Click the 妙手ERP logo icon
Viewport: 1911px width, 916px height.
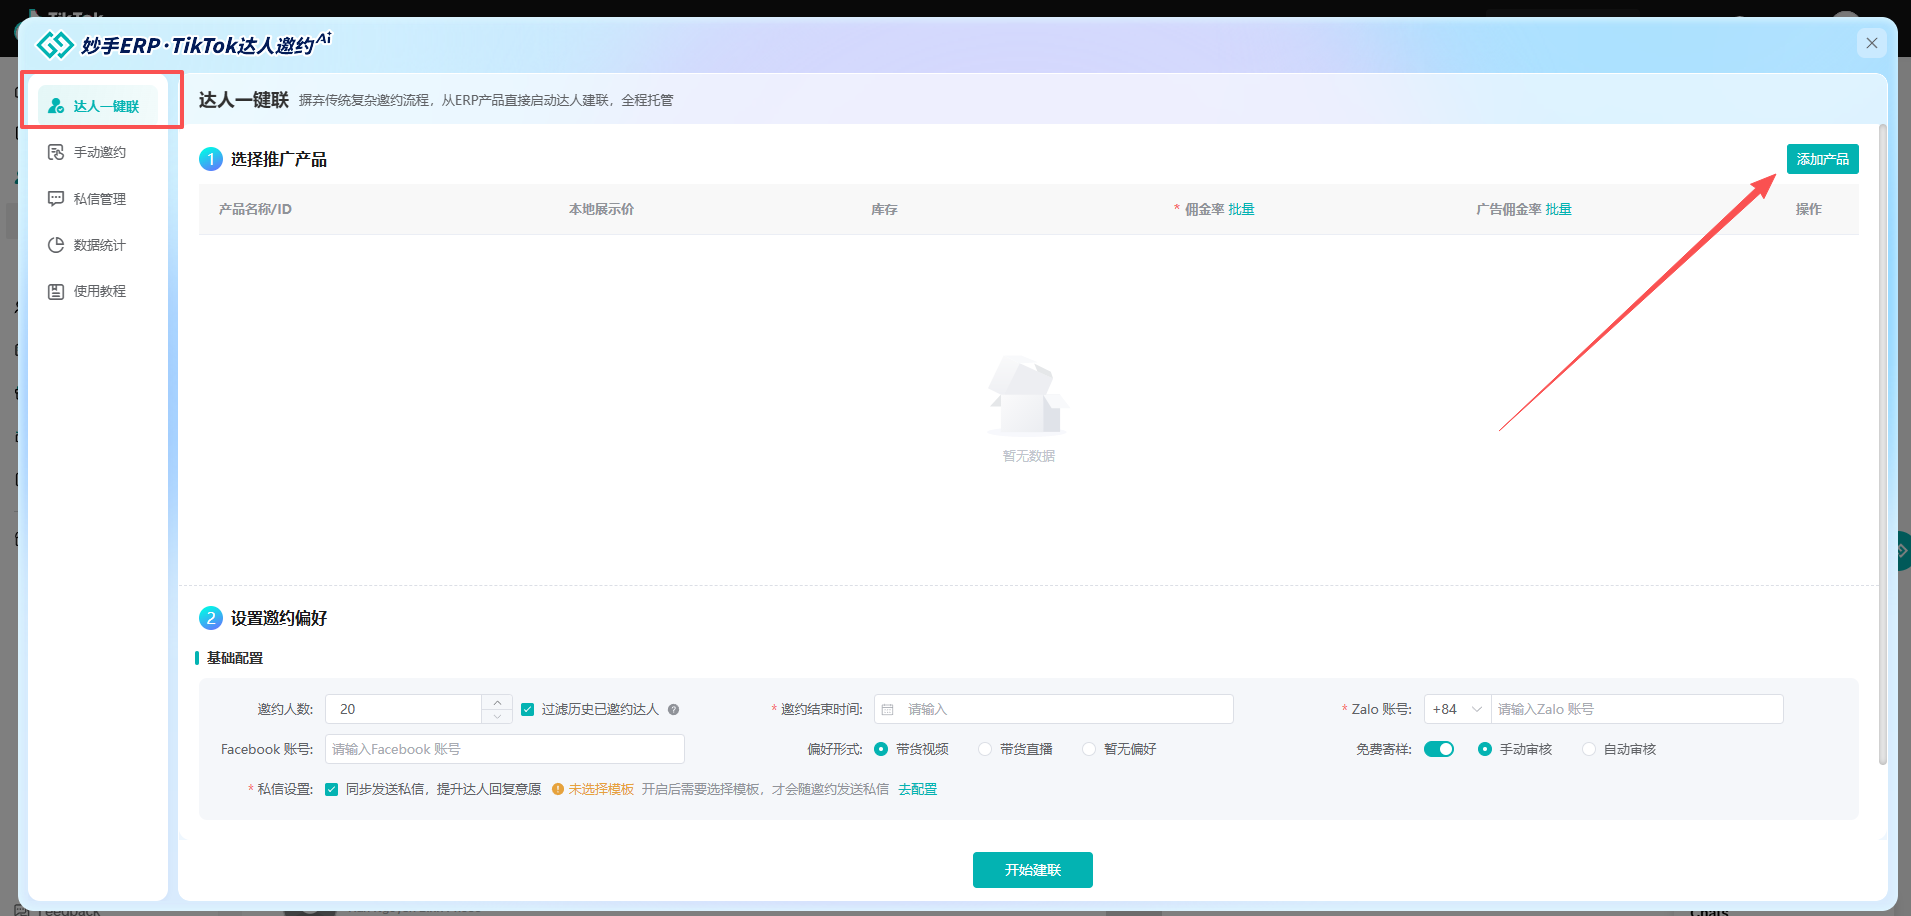pos(55,45)
